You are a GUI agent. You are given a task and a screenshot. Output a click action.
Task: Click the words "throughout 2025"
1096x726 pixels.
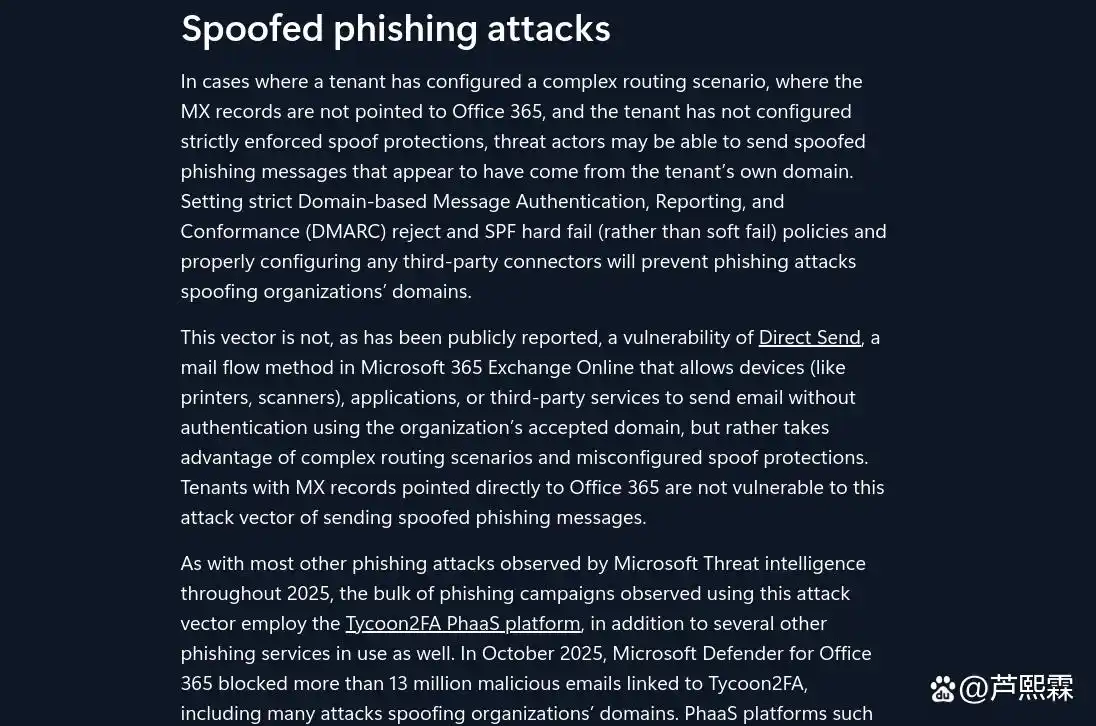pos(259,594)
